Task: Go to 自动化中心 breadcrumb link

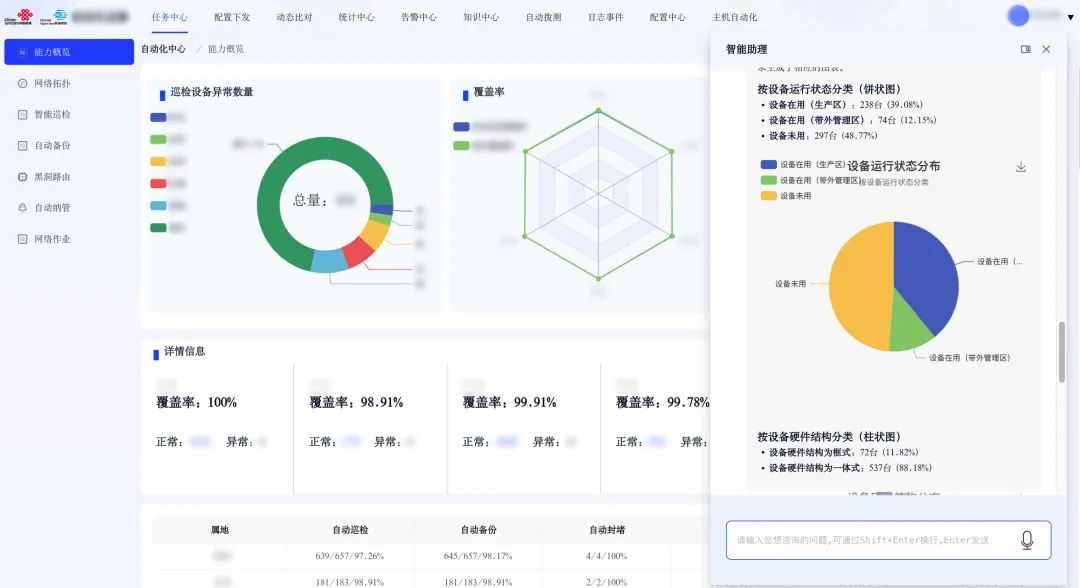Action: click(x=163, y=49)
